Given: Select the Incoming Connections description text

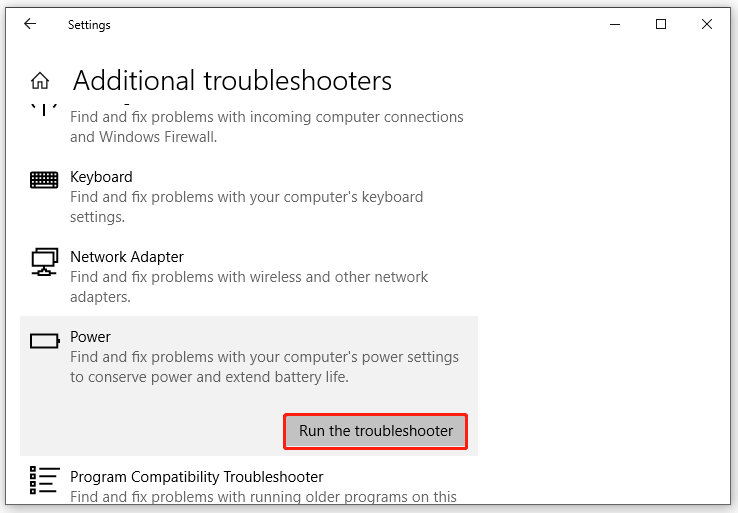Looking at the screenshot, I should (x=266, y=127).
